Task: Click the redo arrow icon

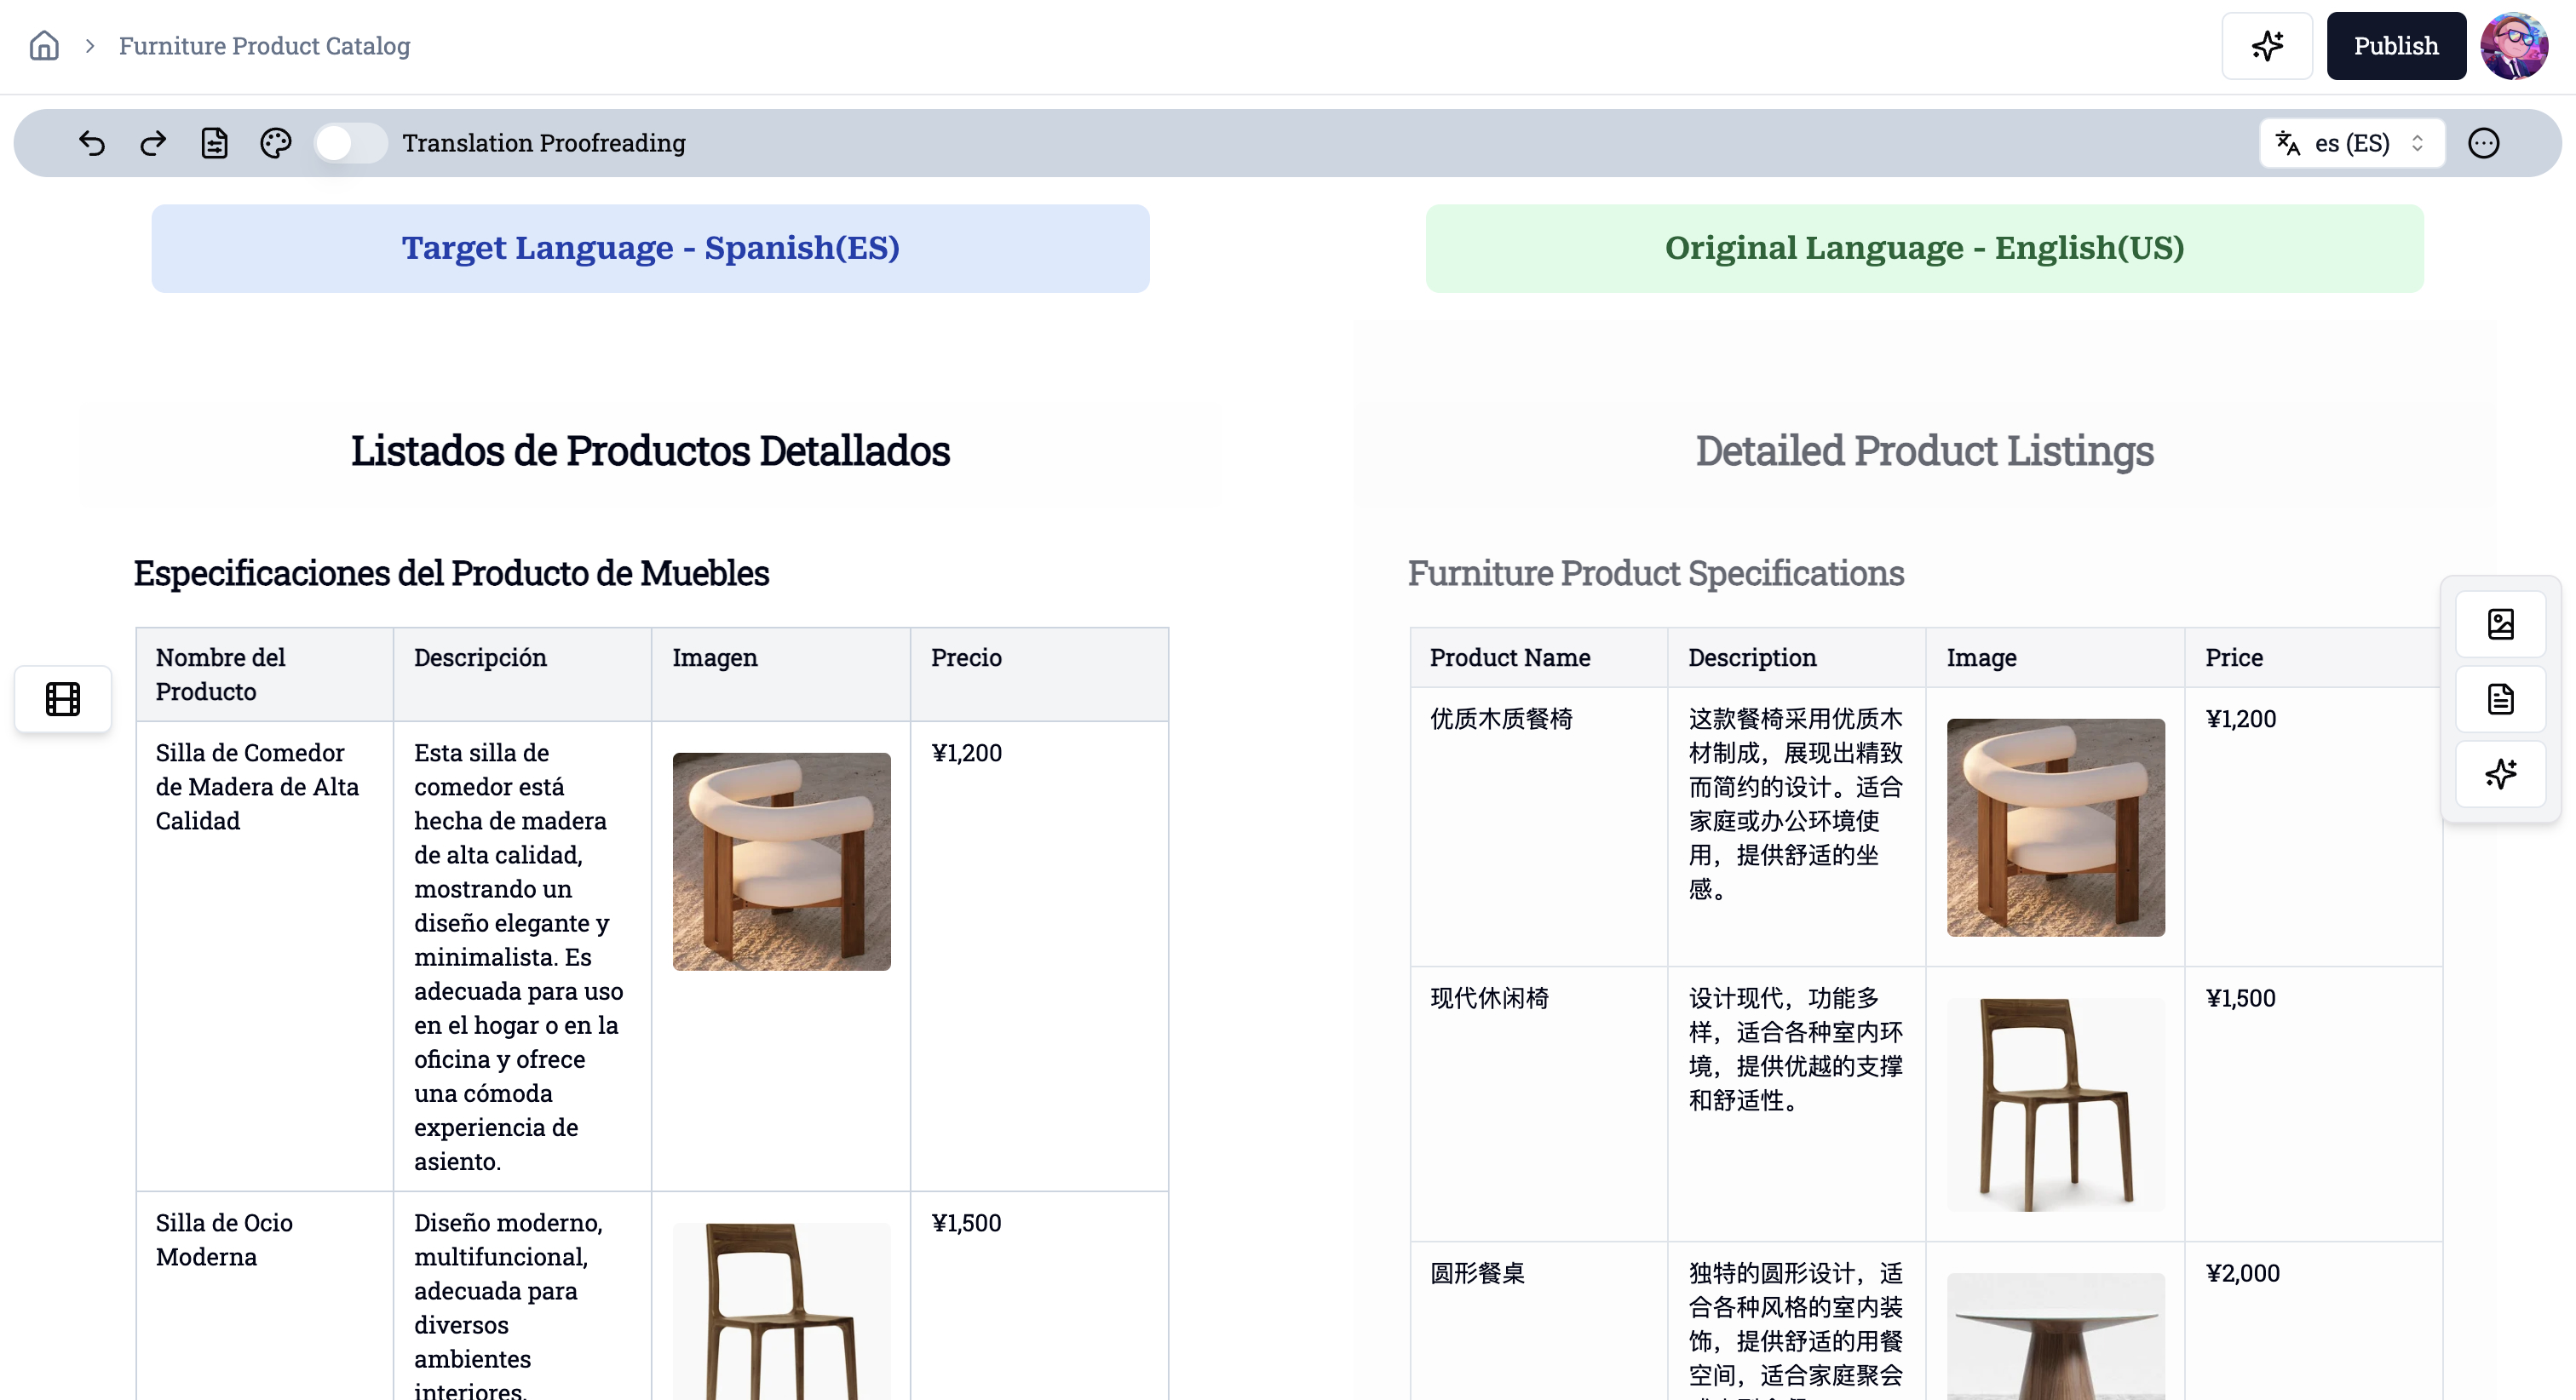Action: pos(153,141)
